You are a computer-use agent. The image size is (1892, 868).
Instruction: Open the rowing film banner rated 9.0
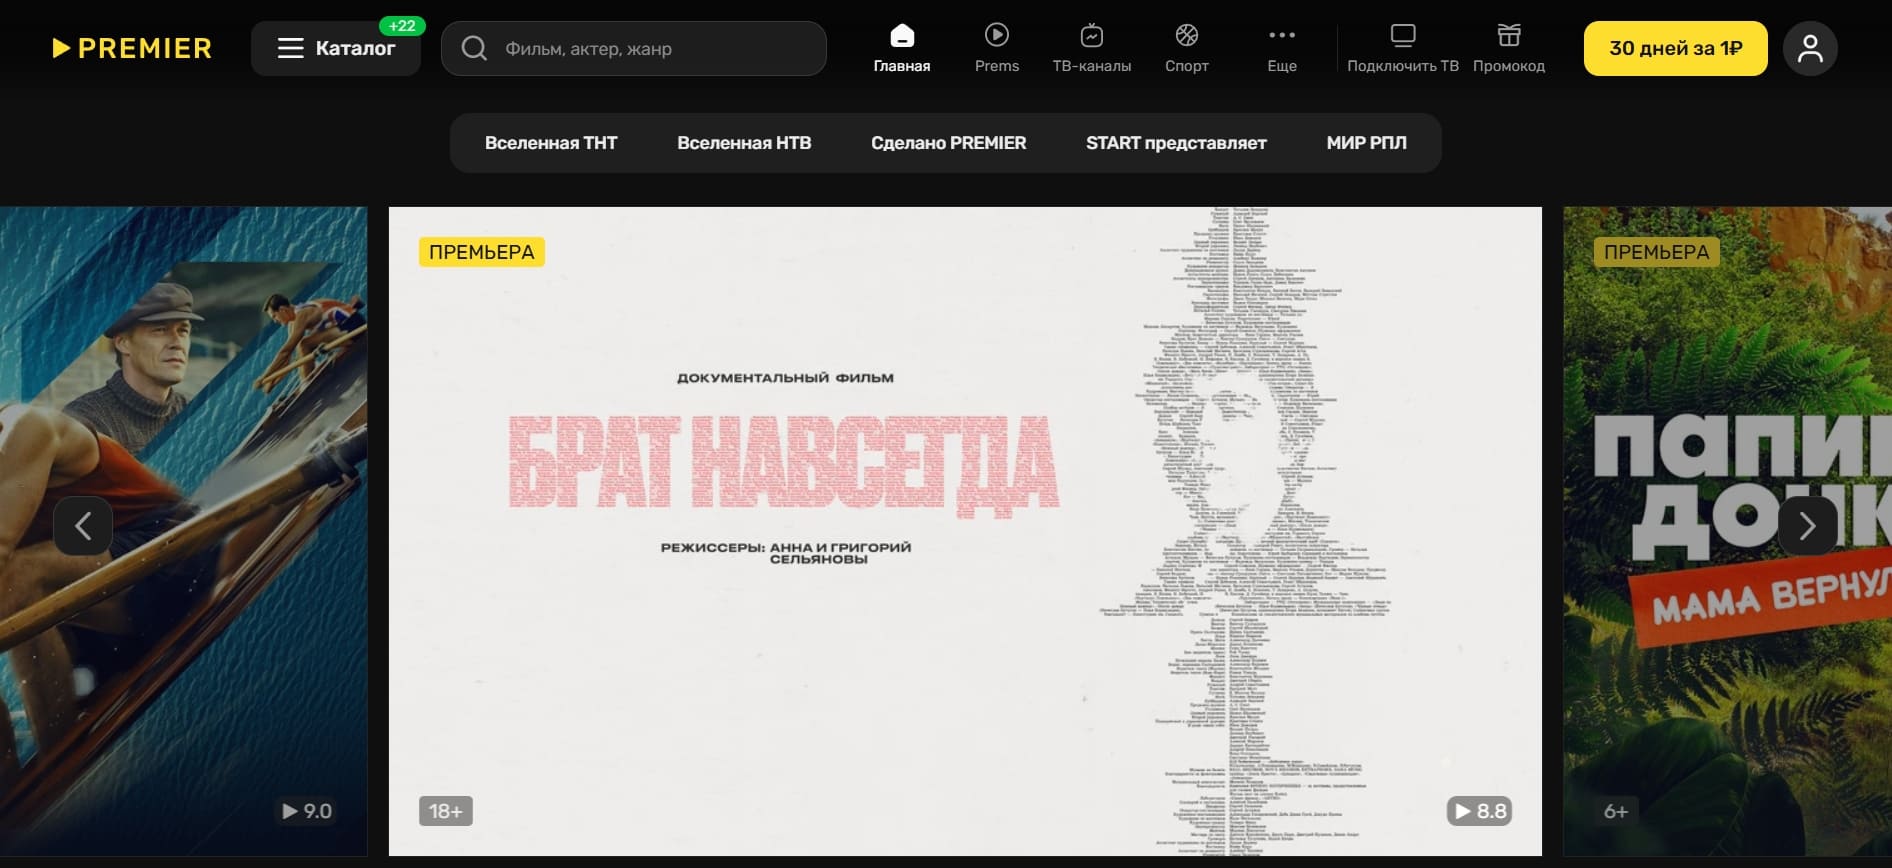(x=183, y=531)
